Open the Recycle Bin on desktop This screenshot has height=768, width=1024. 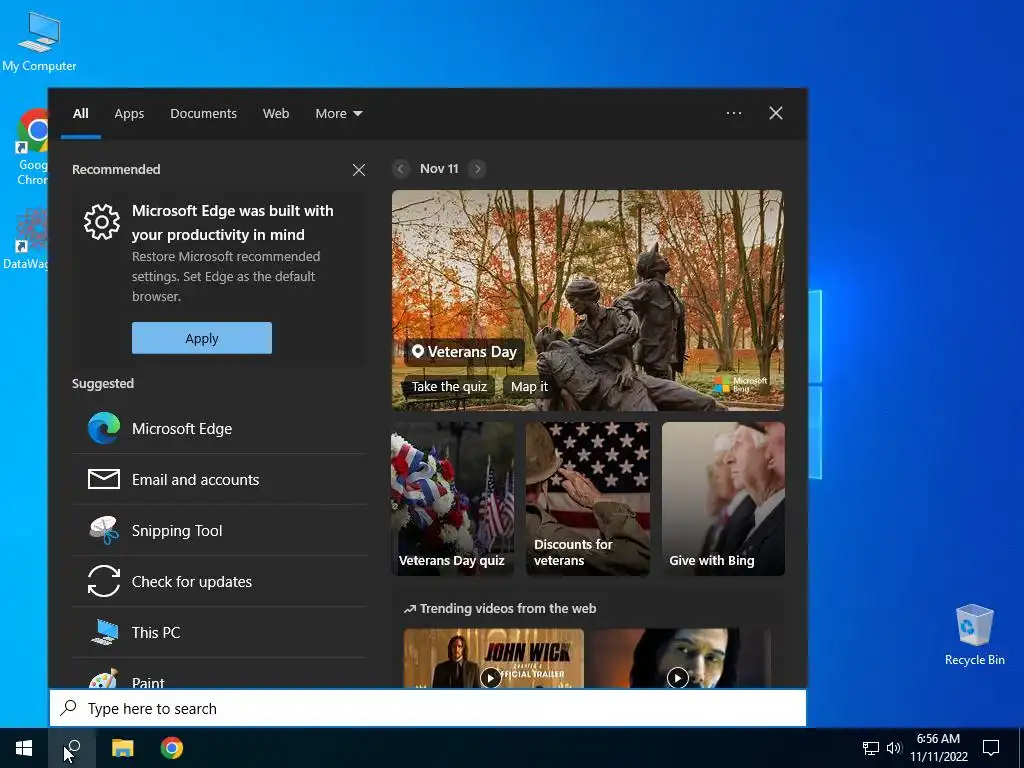point(974,635)
